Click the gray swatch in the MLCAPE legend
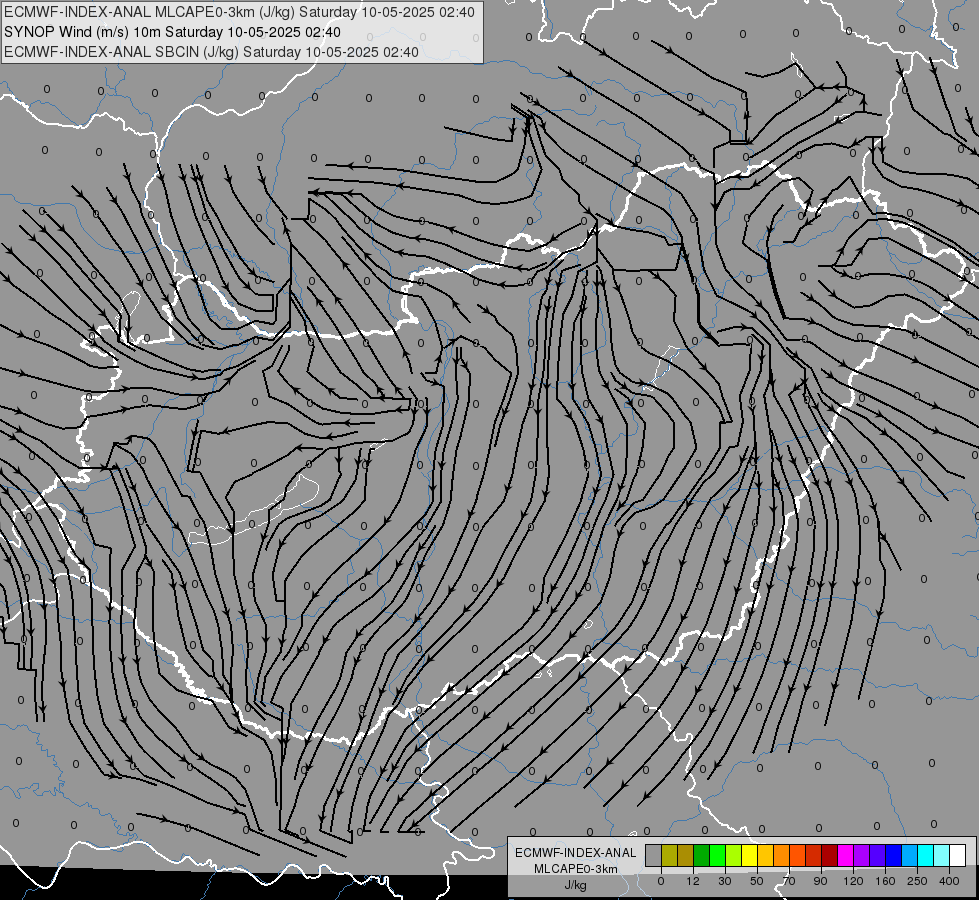Image resolution: width=979 pixels, height=900 pixels. pyautogui.click(x=654, y=855)
